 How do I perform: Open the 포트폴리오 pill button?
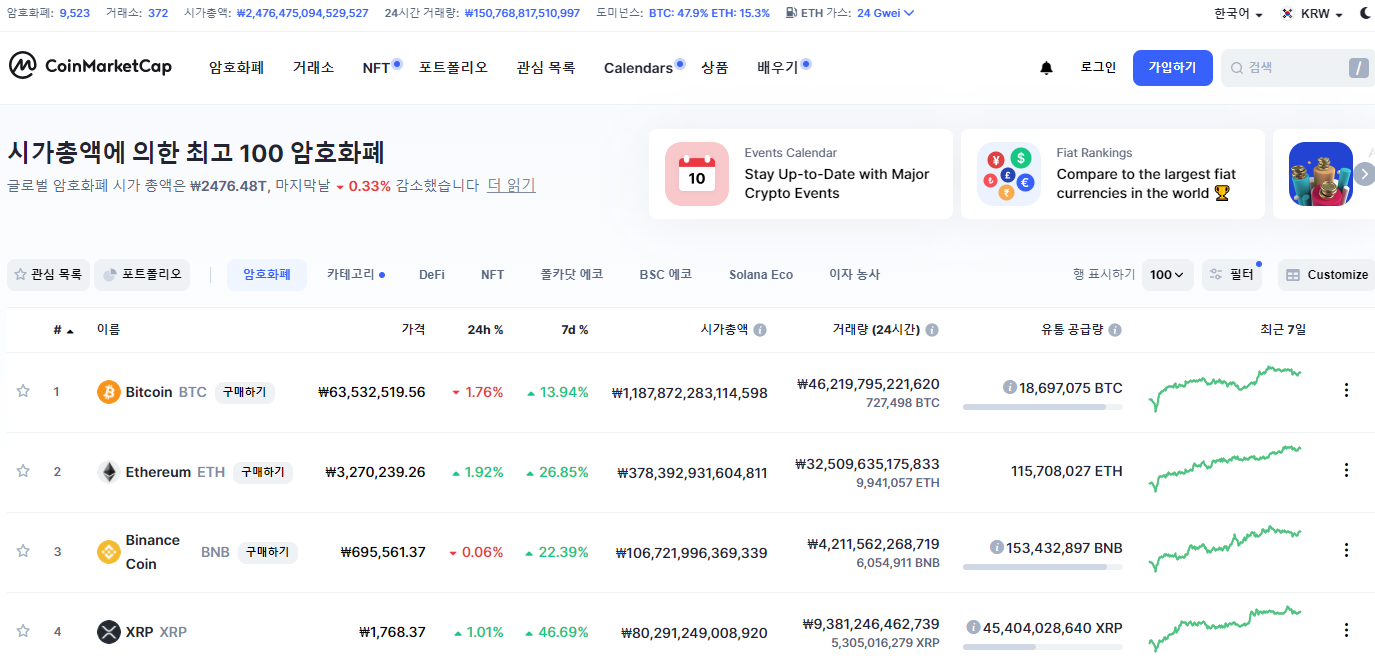click(142, 274)
